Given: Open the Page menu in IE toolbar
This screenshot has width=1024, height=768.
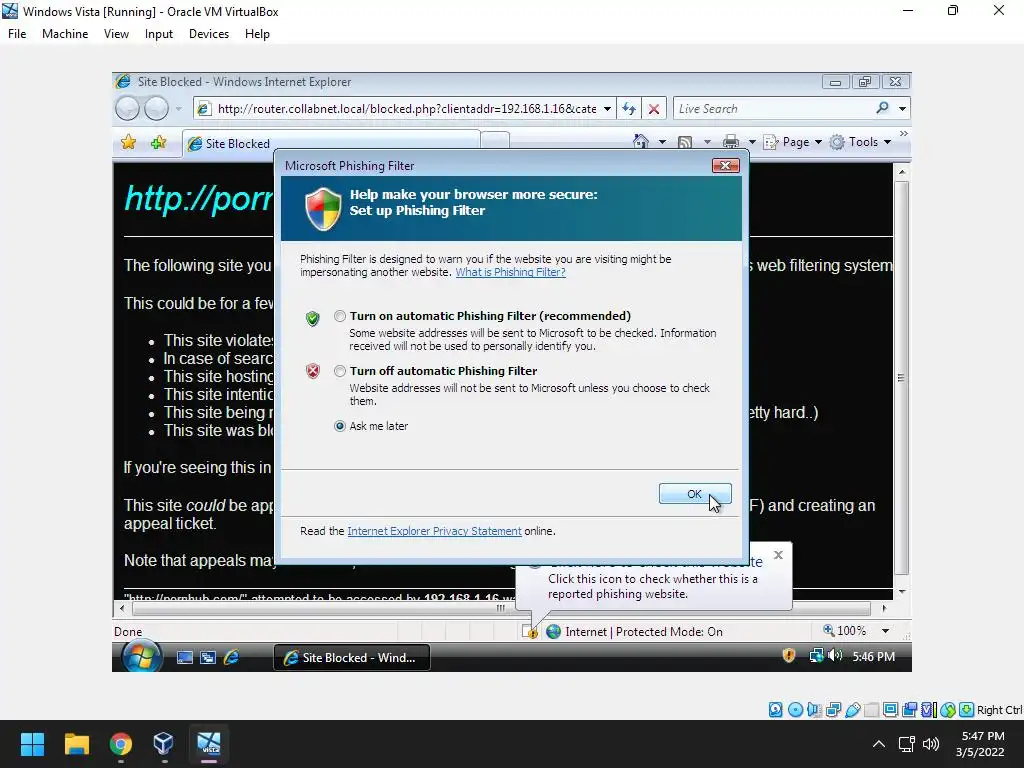Looking at the screenshot, I should (793, 142).
